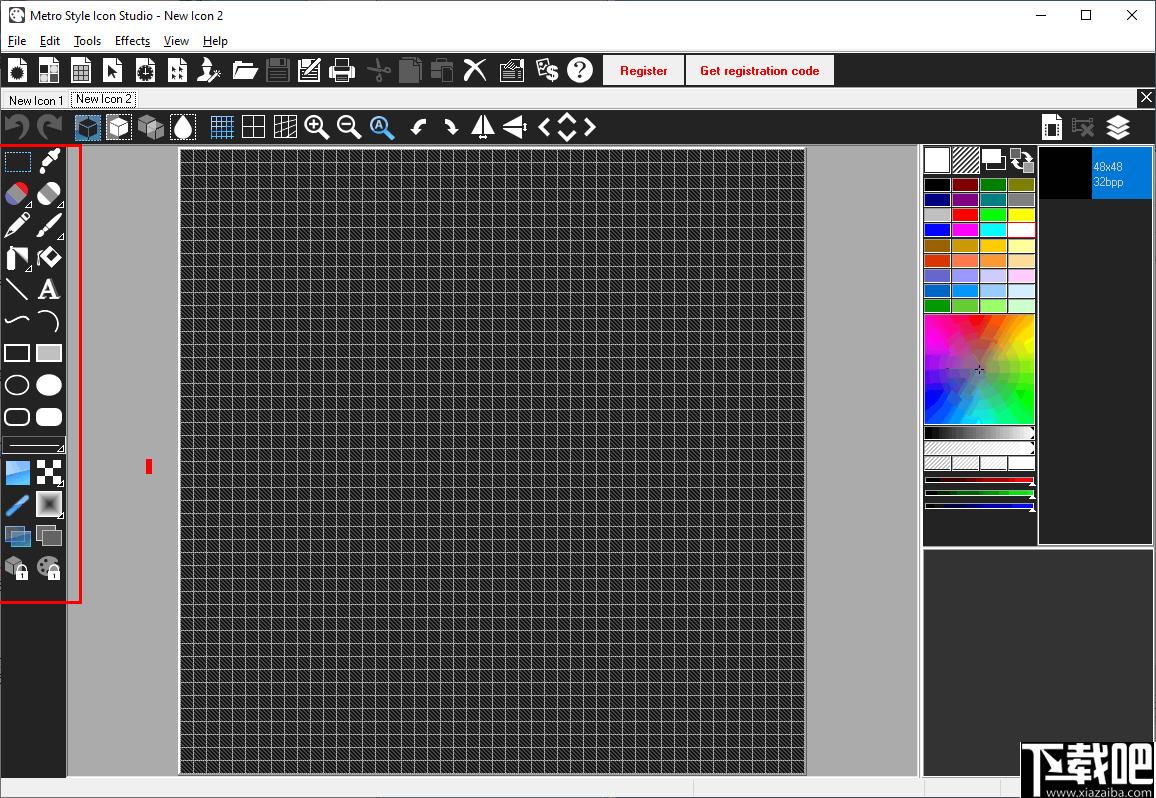Select the Text tool with letter A
Image resolution: width=1156 pixels, height=798 pixels.
pyautogui.click(x=49, y=289)
